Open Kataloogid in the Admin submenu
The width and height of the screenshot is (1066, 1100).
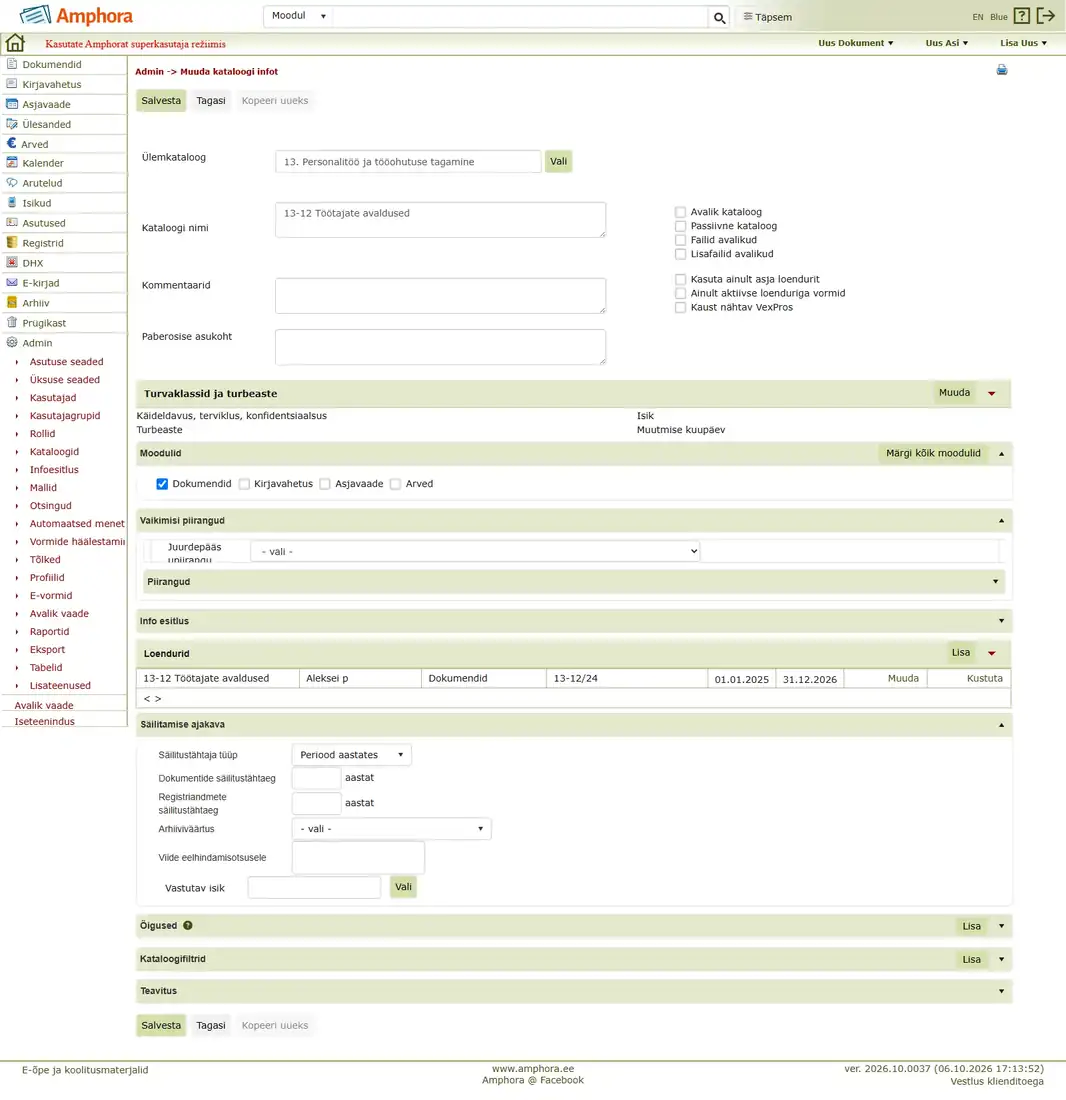[x=54, y=452]
